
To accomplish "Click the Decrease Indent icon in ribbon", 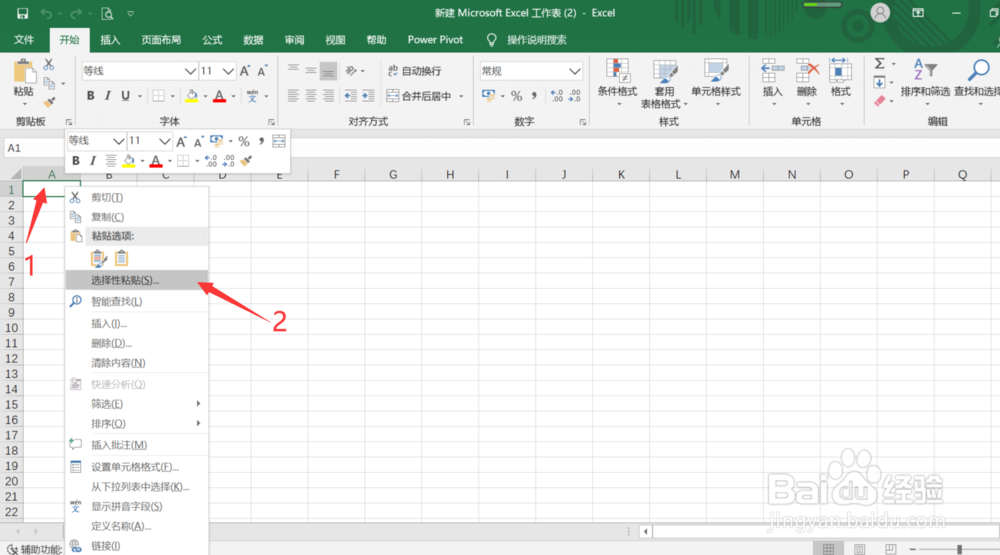I will click(x=351, y=96).
